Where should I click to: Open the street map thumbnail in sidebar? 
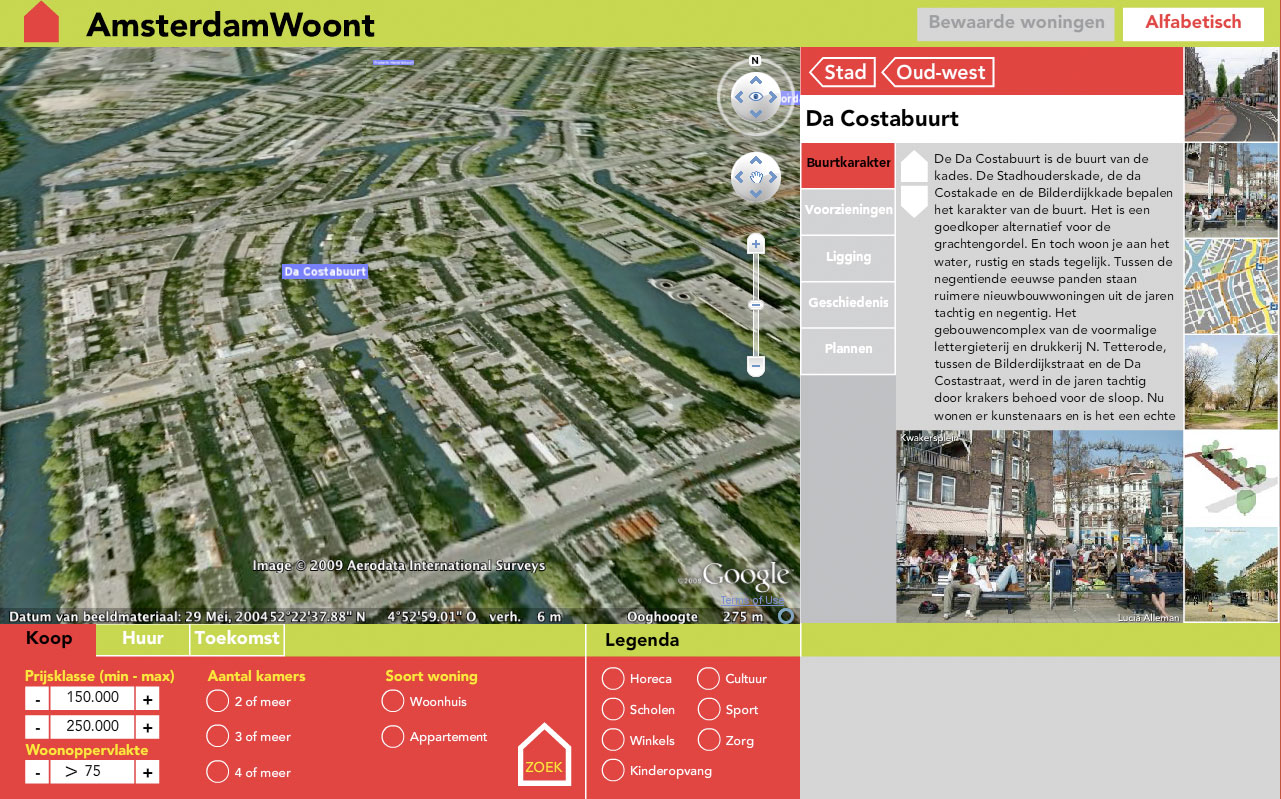pos(1231,286)
